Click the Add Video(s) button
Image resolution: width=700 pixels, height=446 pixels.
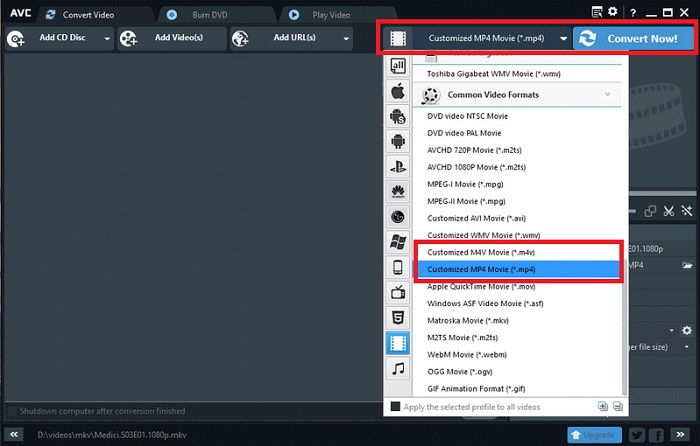pyautogui.click(x=171, y=38)
